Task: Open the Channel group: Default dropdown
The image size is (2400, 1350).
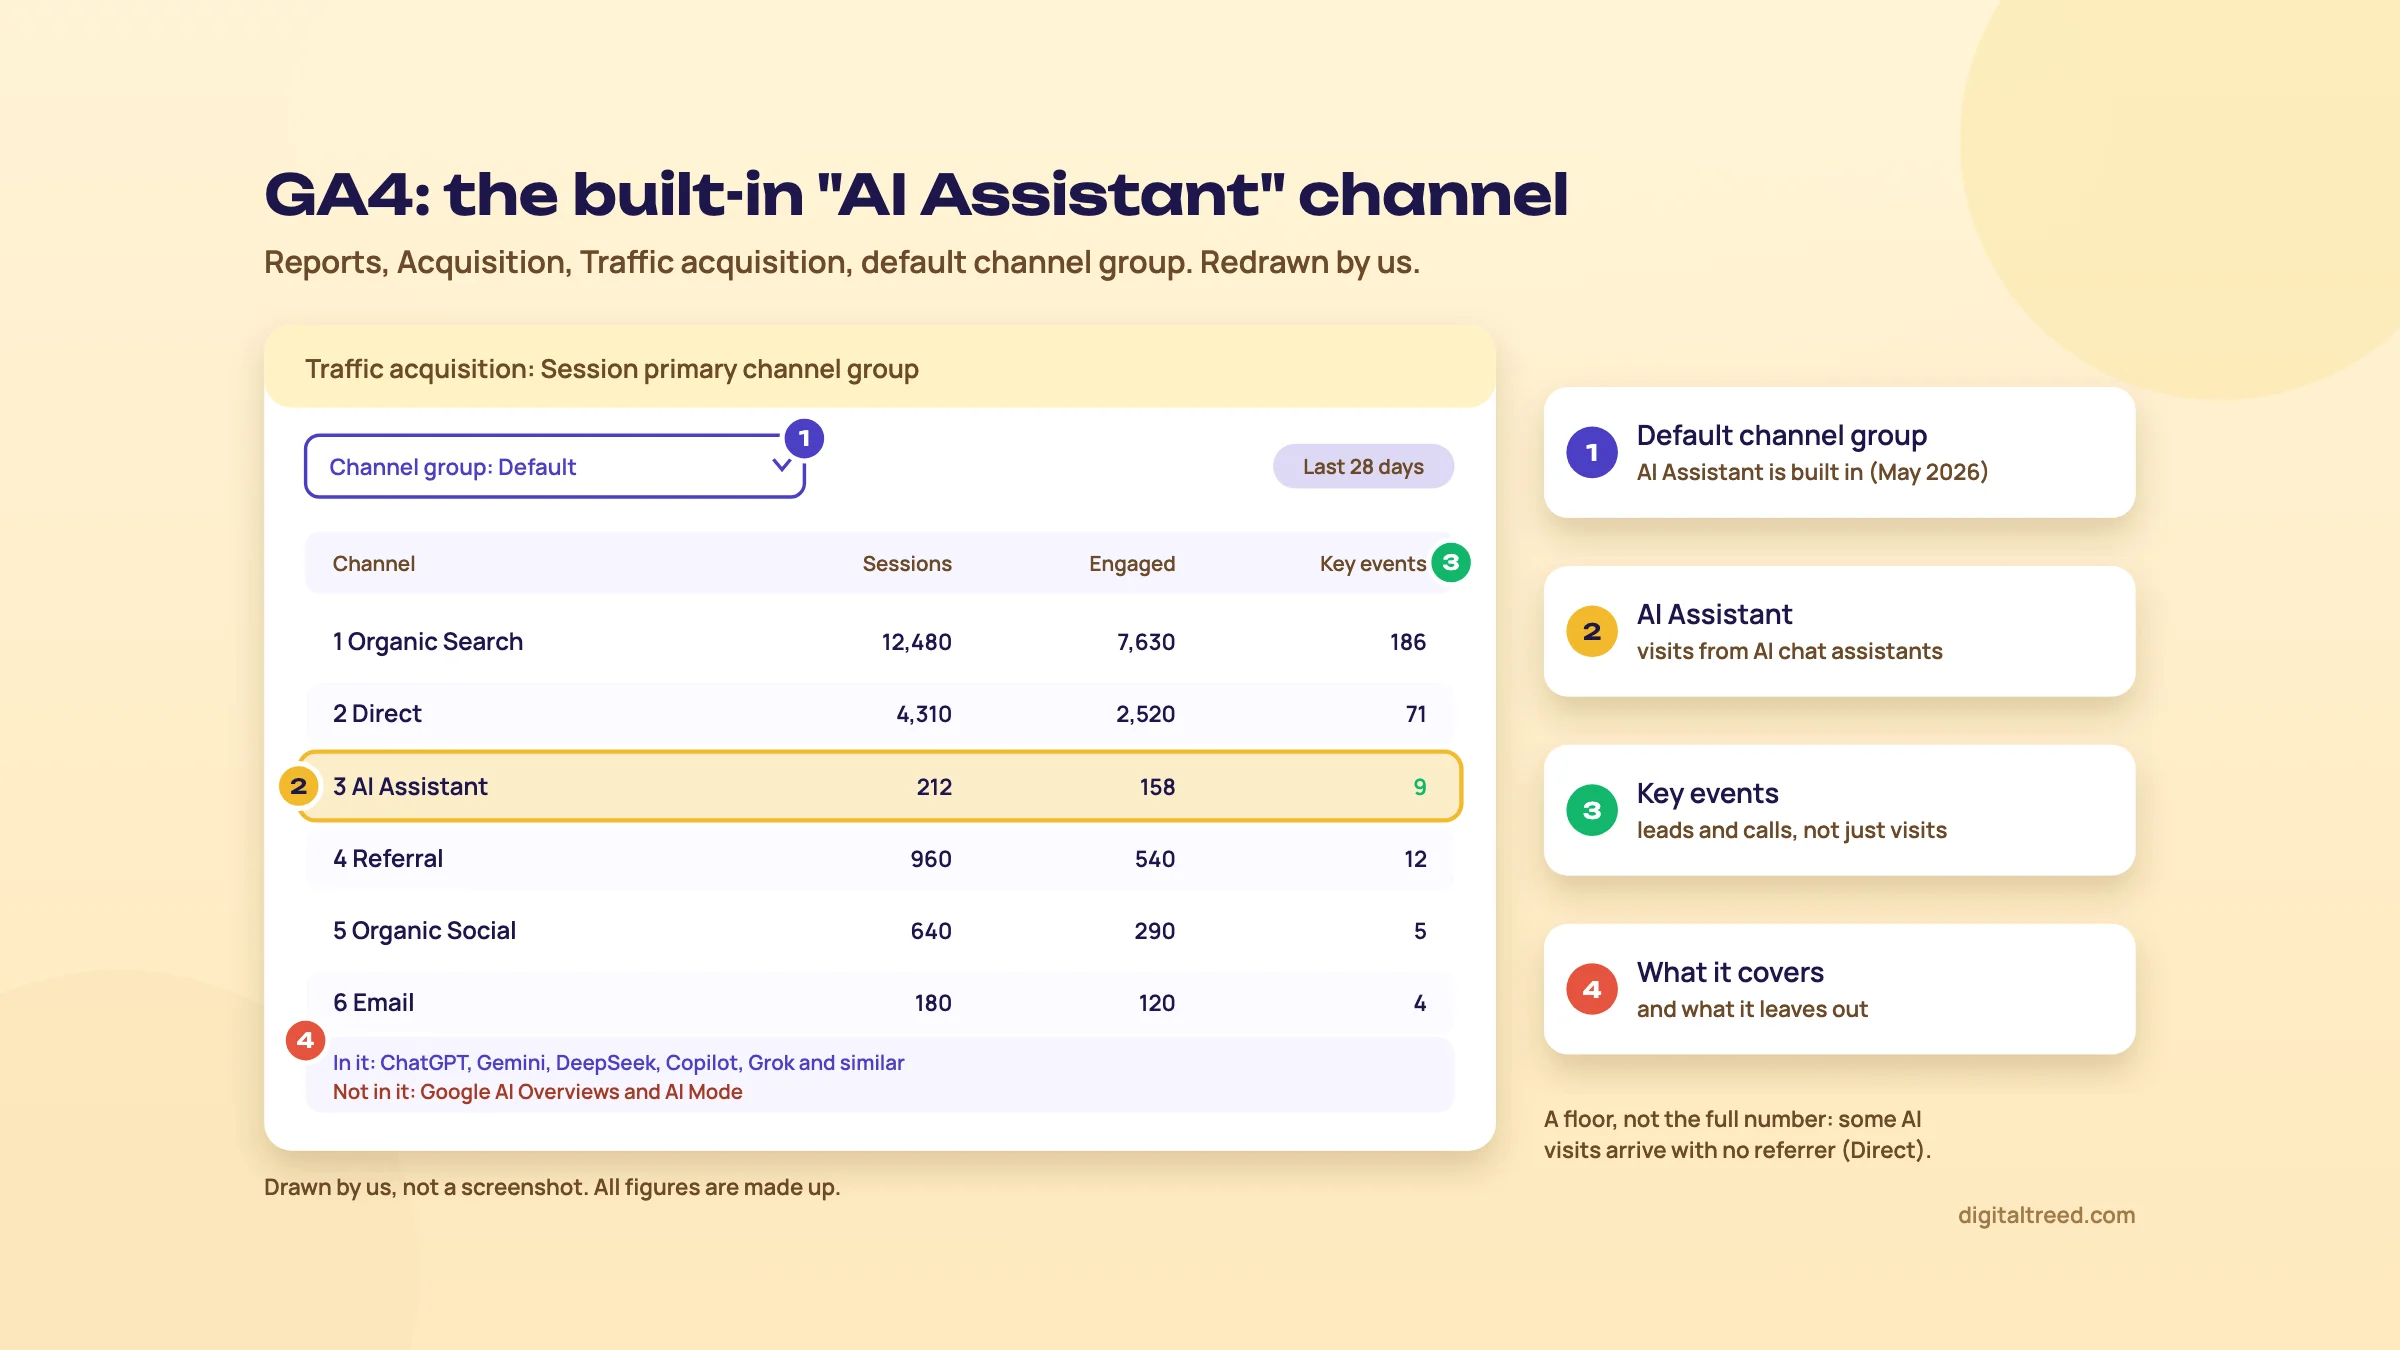Action: [x=555, y=466]
